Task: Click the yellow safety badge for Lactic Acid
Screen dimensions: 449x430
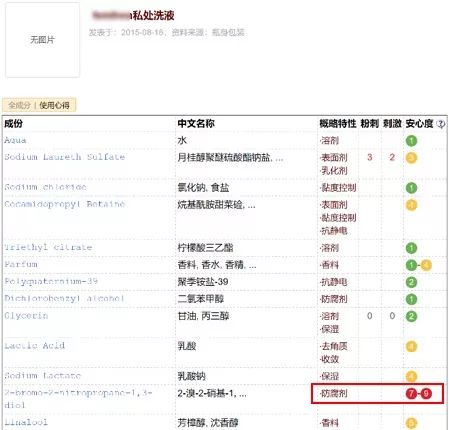Action: point(411,347)
